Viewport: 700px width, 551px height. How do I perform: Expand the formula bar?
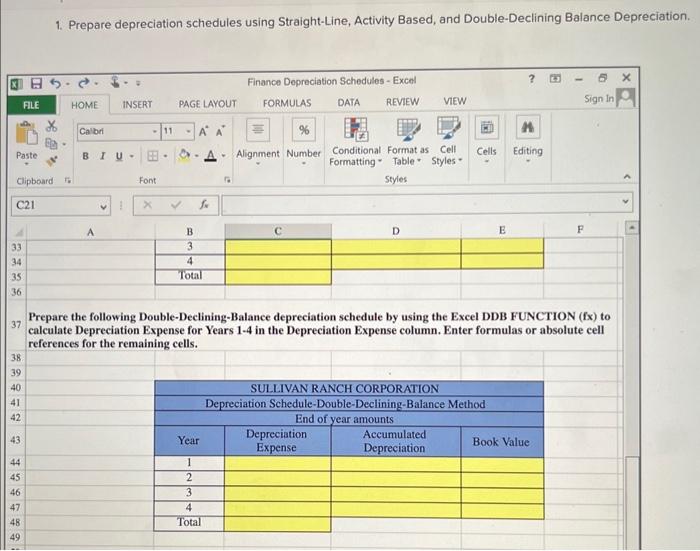tap(625, 201)
